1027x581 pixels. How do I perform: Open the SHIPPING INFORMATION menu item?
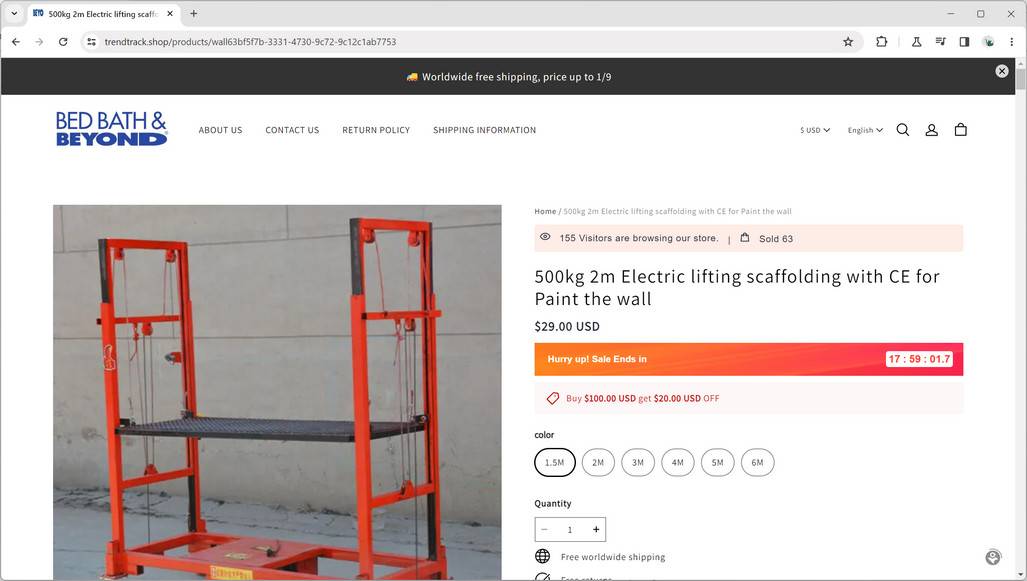click(x=484, y=130)
